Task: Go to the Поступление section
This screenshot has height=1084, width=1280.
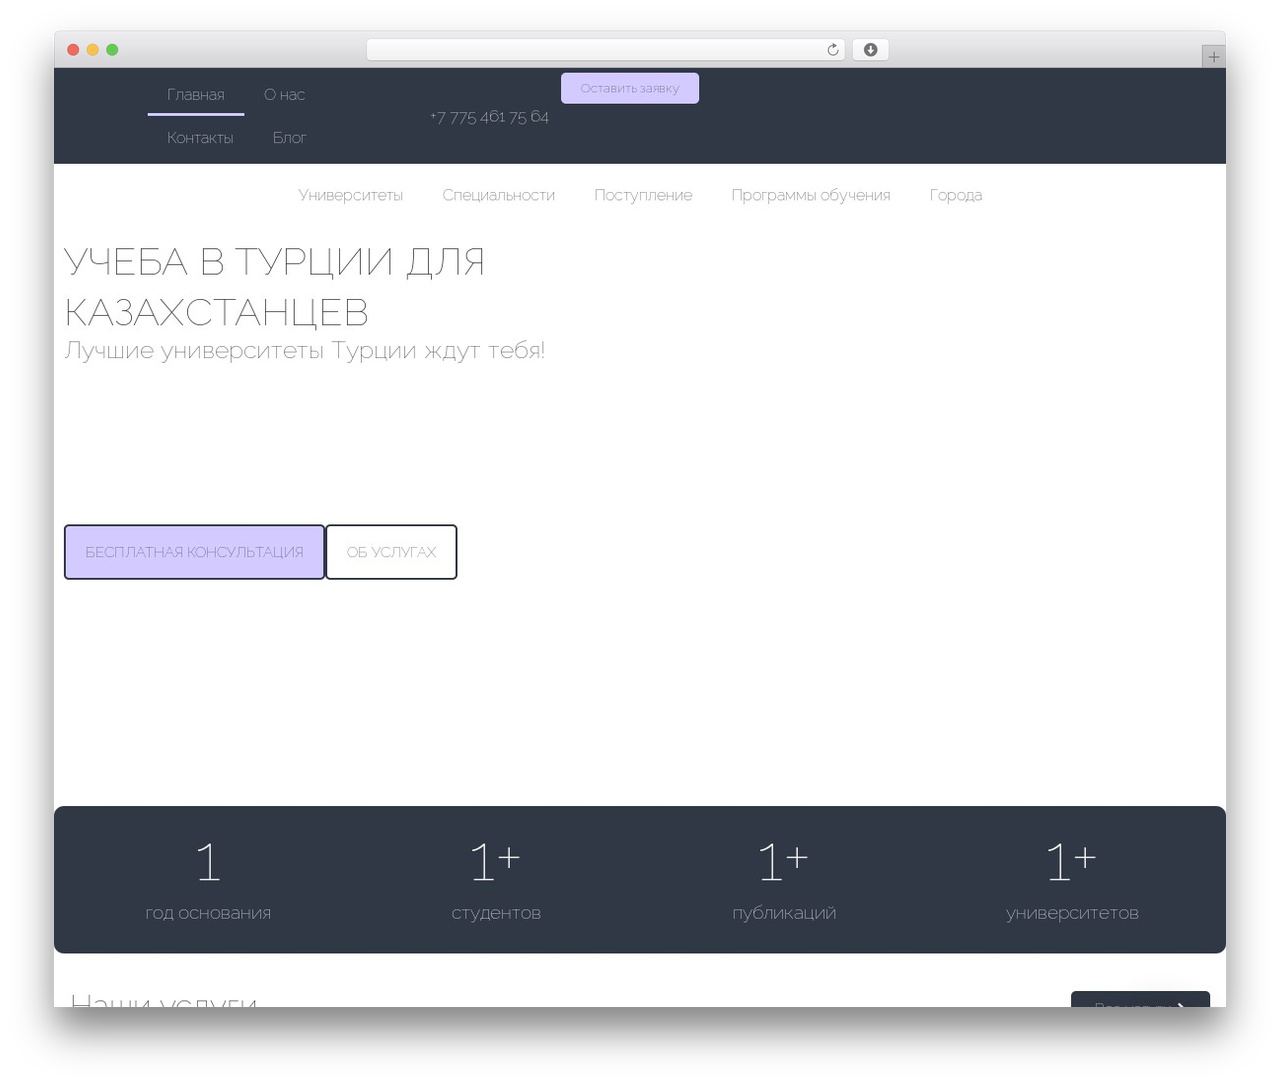Action: pos(643,195)
